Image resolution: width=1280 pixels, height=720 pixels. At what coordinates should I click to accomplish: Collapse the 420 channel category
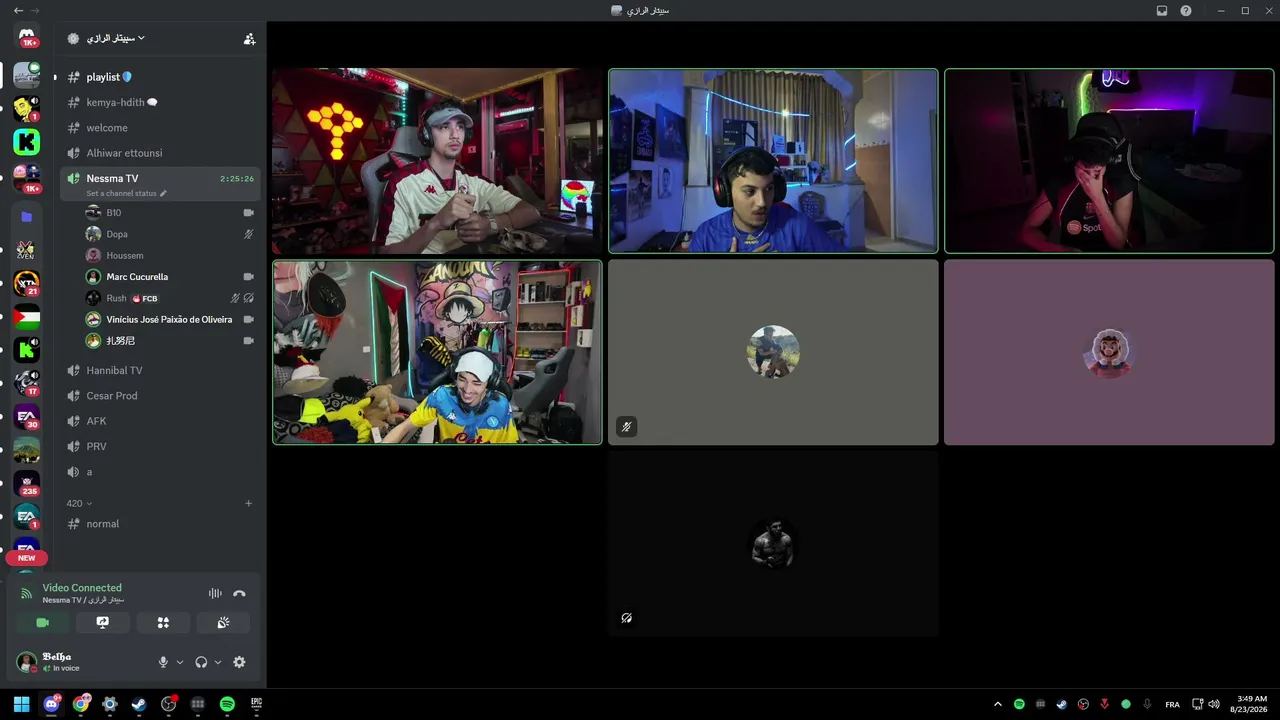(79, 503)
